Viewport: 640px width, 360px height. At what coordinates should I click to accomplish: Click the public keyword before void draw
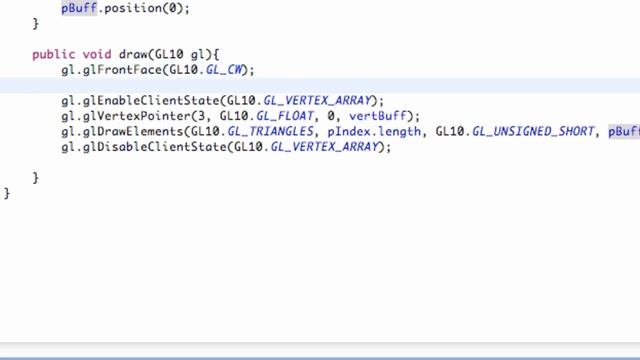[53, 55]
